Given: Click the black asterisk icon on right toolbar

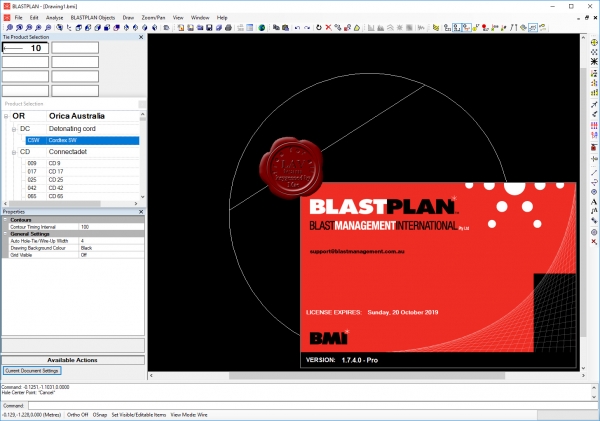Looking at the screenshot, I should tap(594, 61).
